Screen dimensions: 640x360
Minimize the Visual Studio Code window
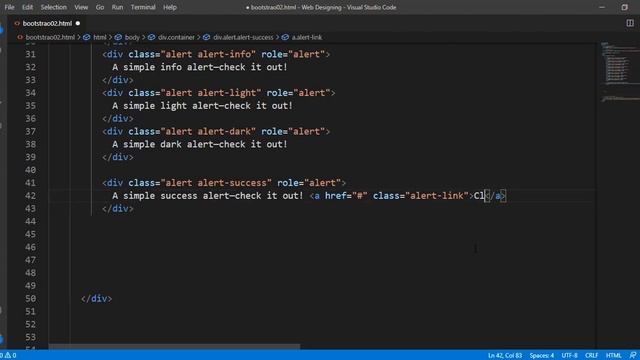[x=602, y=7]
